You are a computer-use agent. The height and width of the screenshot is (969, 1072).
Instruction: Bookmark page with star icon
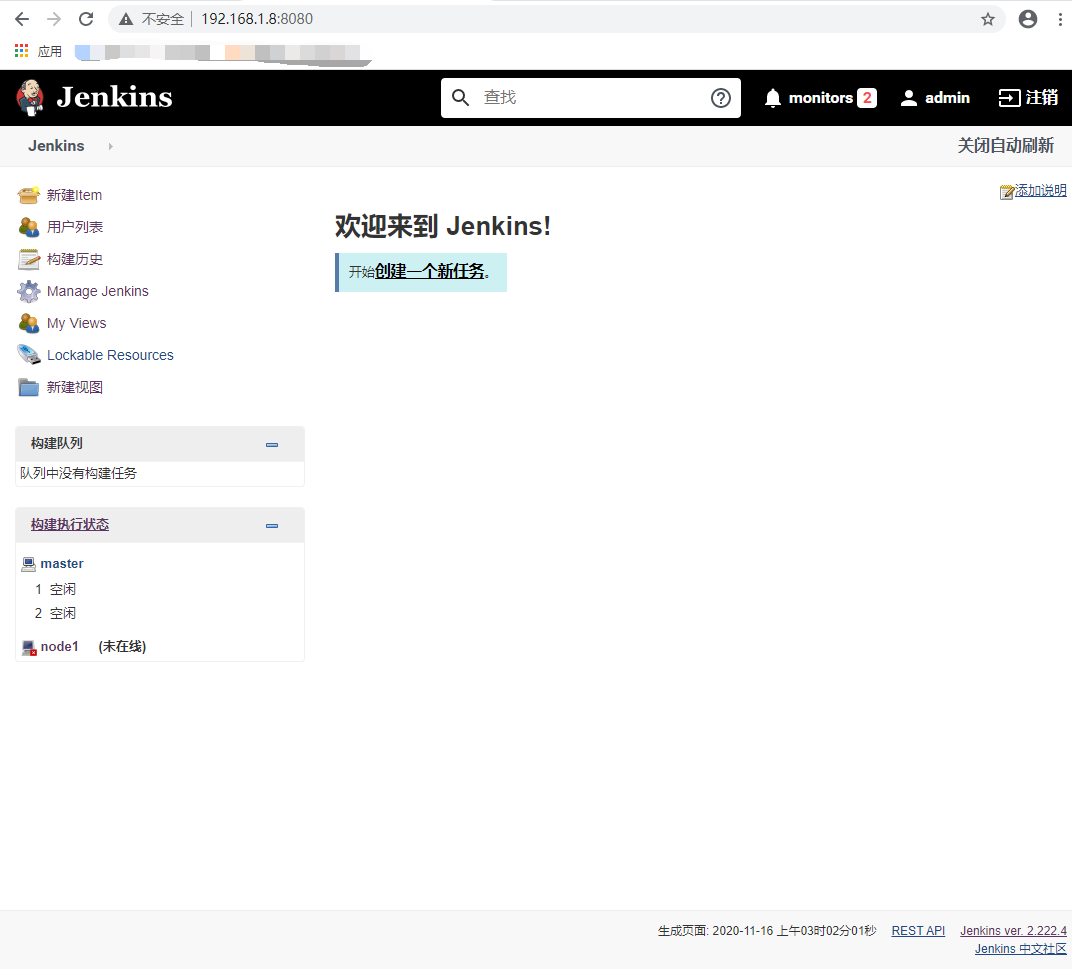tap(987, 19)
